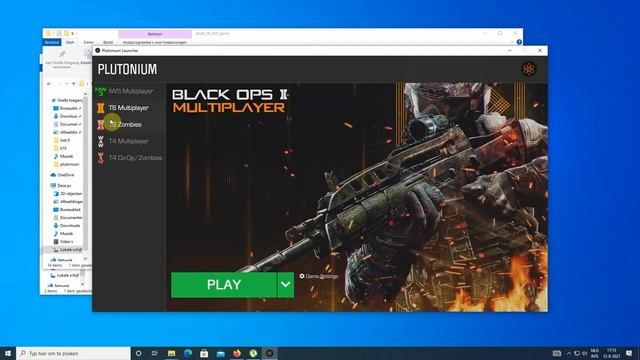The height and width of the screenshot is (360, 640).
Task: Open Game Settings link
Action: [x=319, y=276]
